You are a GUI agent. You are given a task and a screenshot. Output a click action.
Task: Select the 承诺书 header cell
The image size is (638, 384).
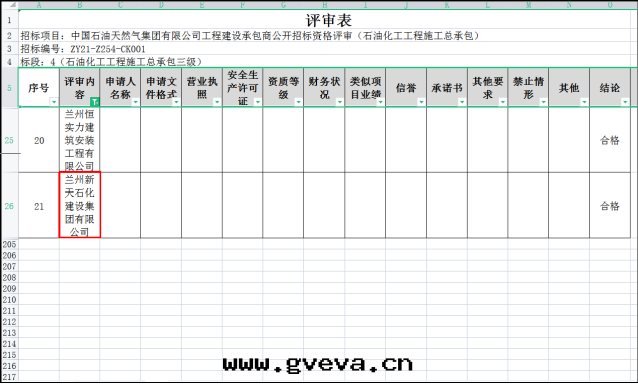point(447,87)
